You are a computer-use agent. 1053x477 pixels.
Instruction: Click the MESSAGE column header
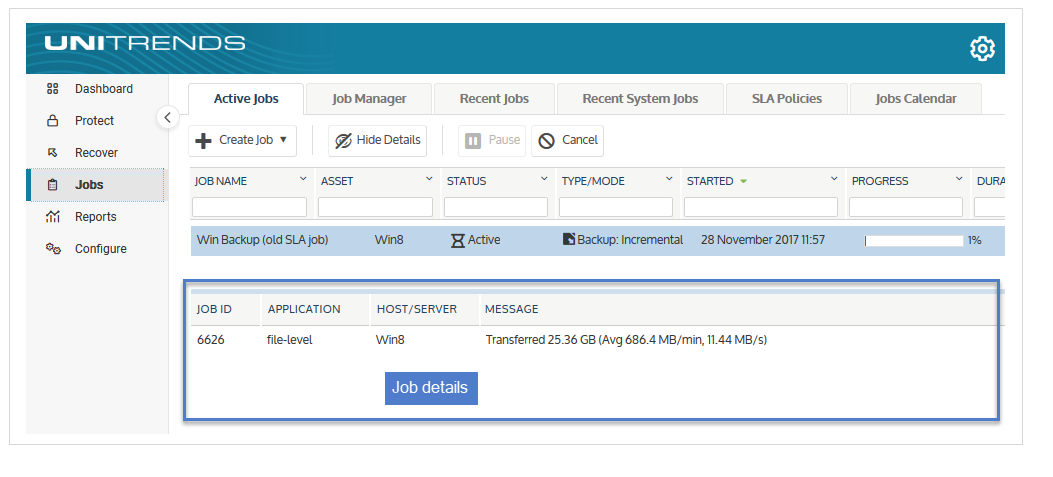(x=512, y=309)
